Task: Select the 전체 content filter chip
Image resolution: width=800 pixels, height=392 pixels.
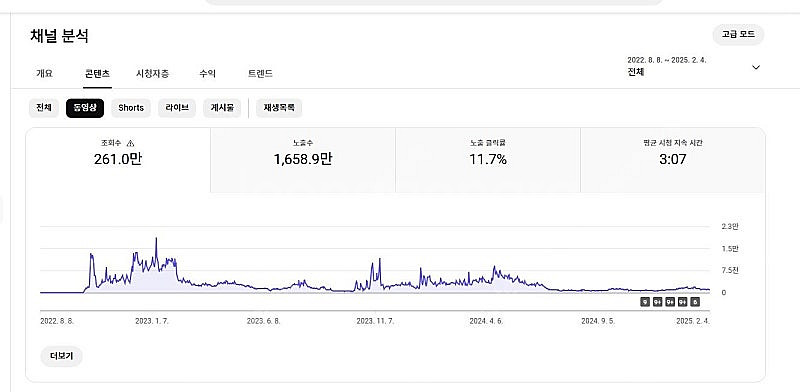Action: tap(44, 108)
